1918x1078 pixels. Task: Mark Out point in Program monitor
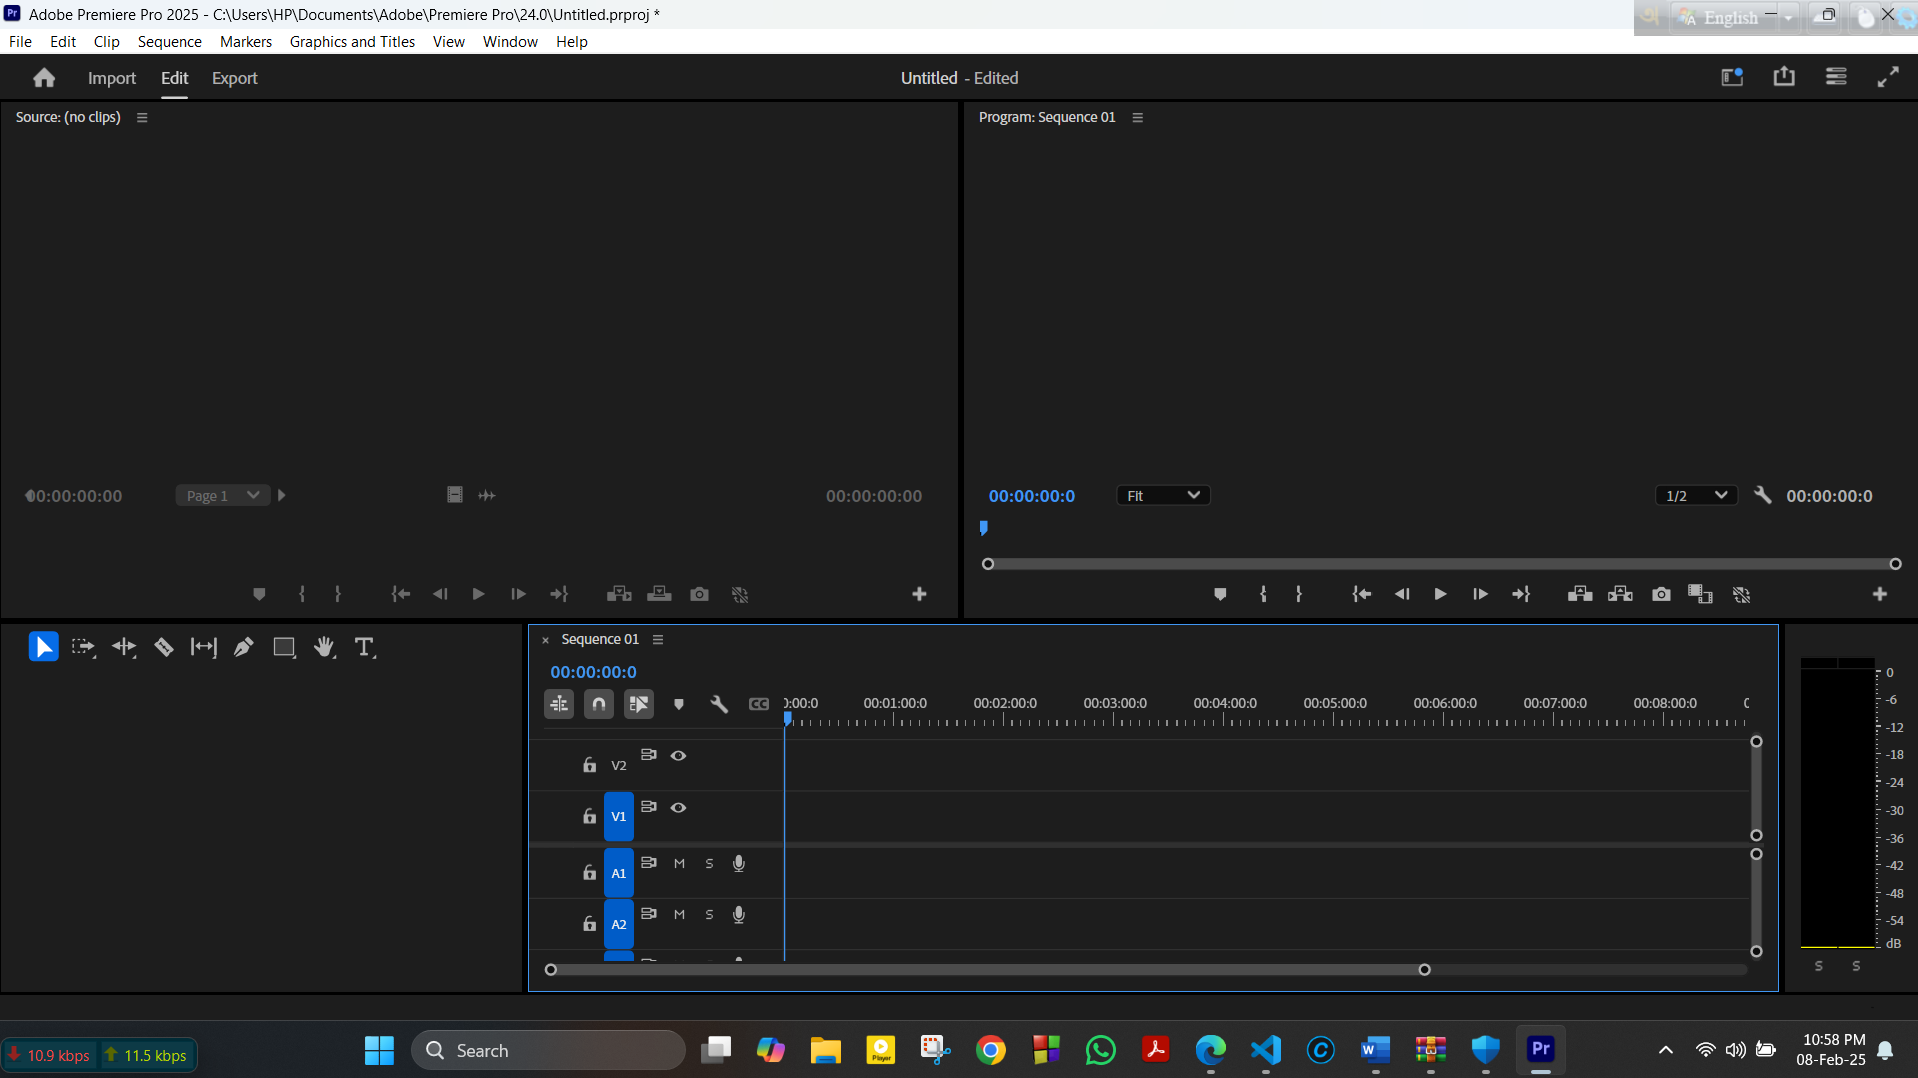(x=1299, y=594)
